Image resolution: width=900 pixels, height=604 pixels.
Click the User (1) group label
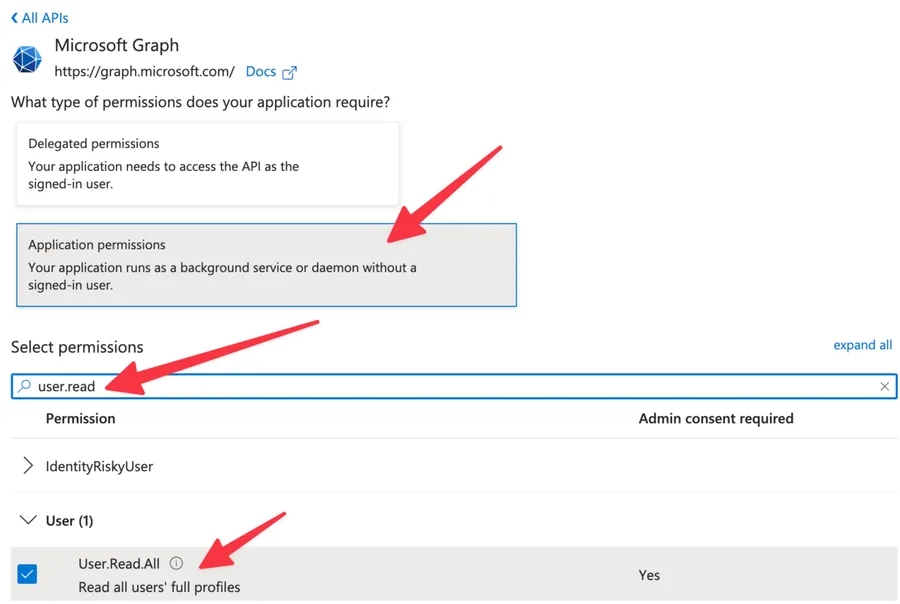(x=69, y=520)
